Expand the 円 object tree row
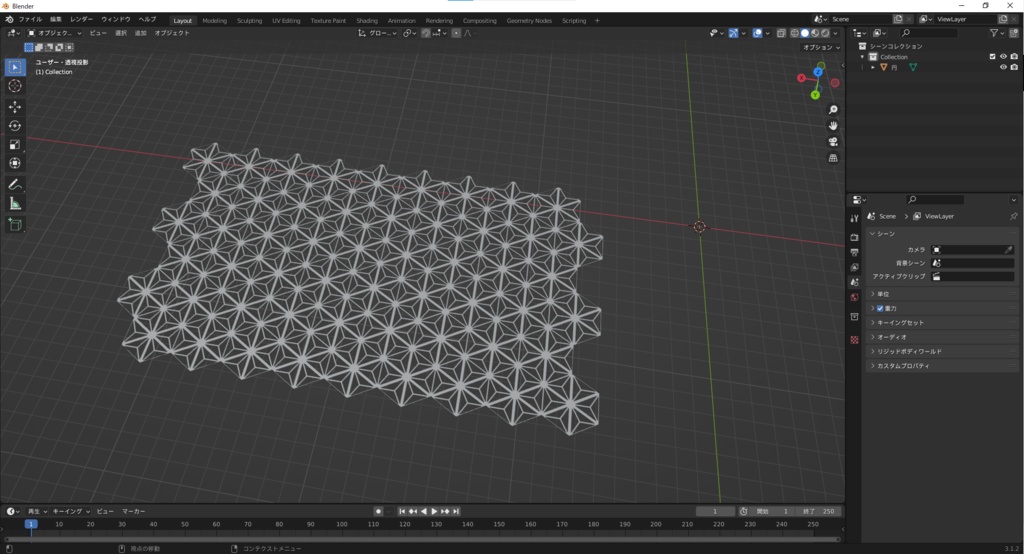 872,67
